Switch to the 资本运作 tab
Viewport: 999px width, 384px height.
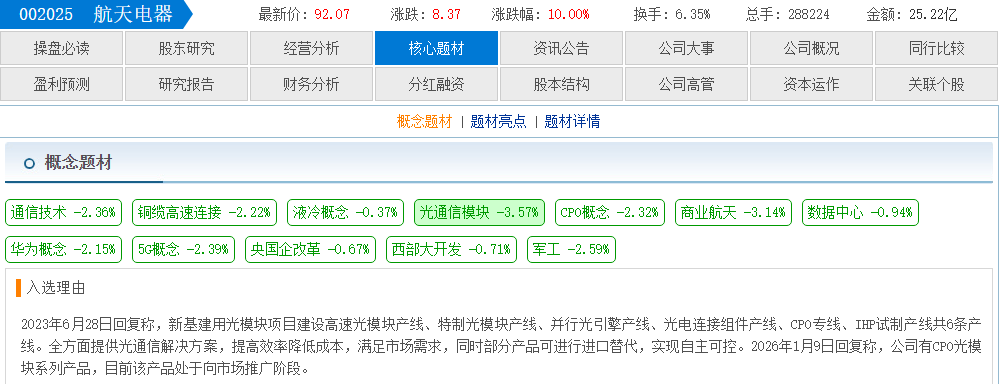811,84
